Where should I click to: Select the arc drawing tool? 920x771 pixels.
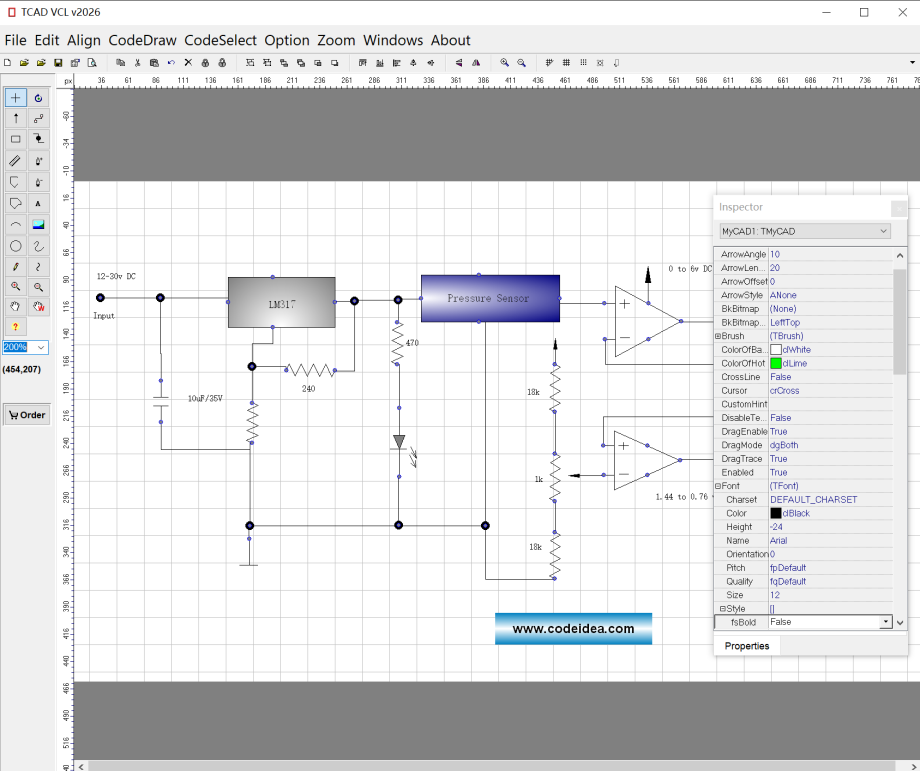click(16, 225)
